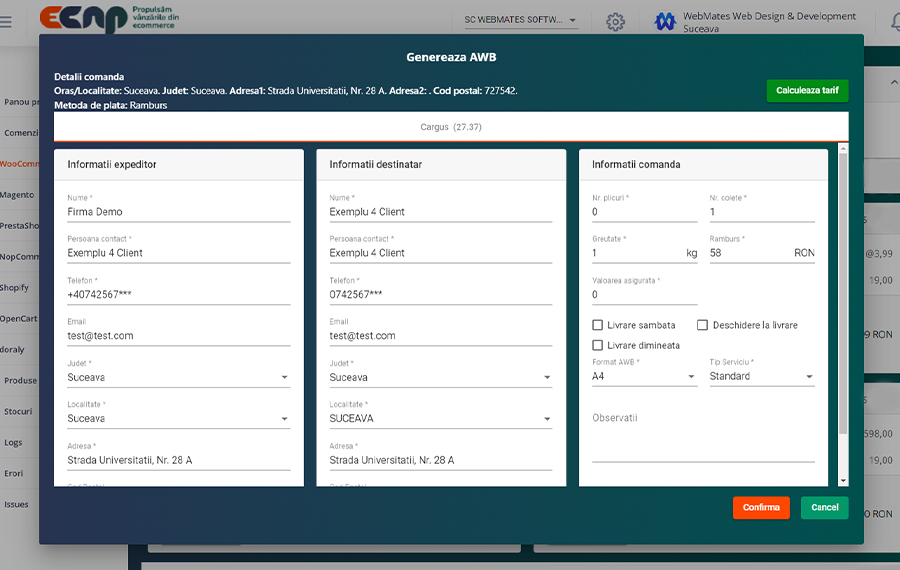Check the Deschidere la livrare option
This screenshot has height=570, width=900.
tap(703, 325)
